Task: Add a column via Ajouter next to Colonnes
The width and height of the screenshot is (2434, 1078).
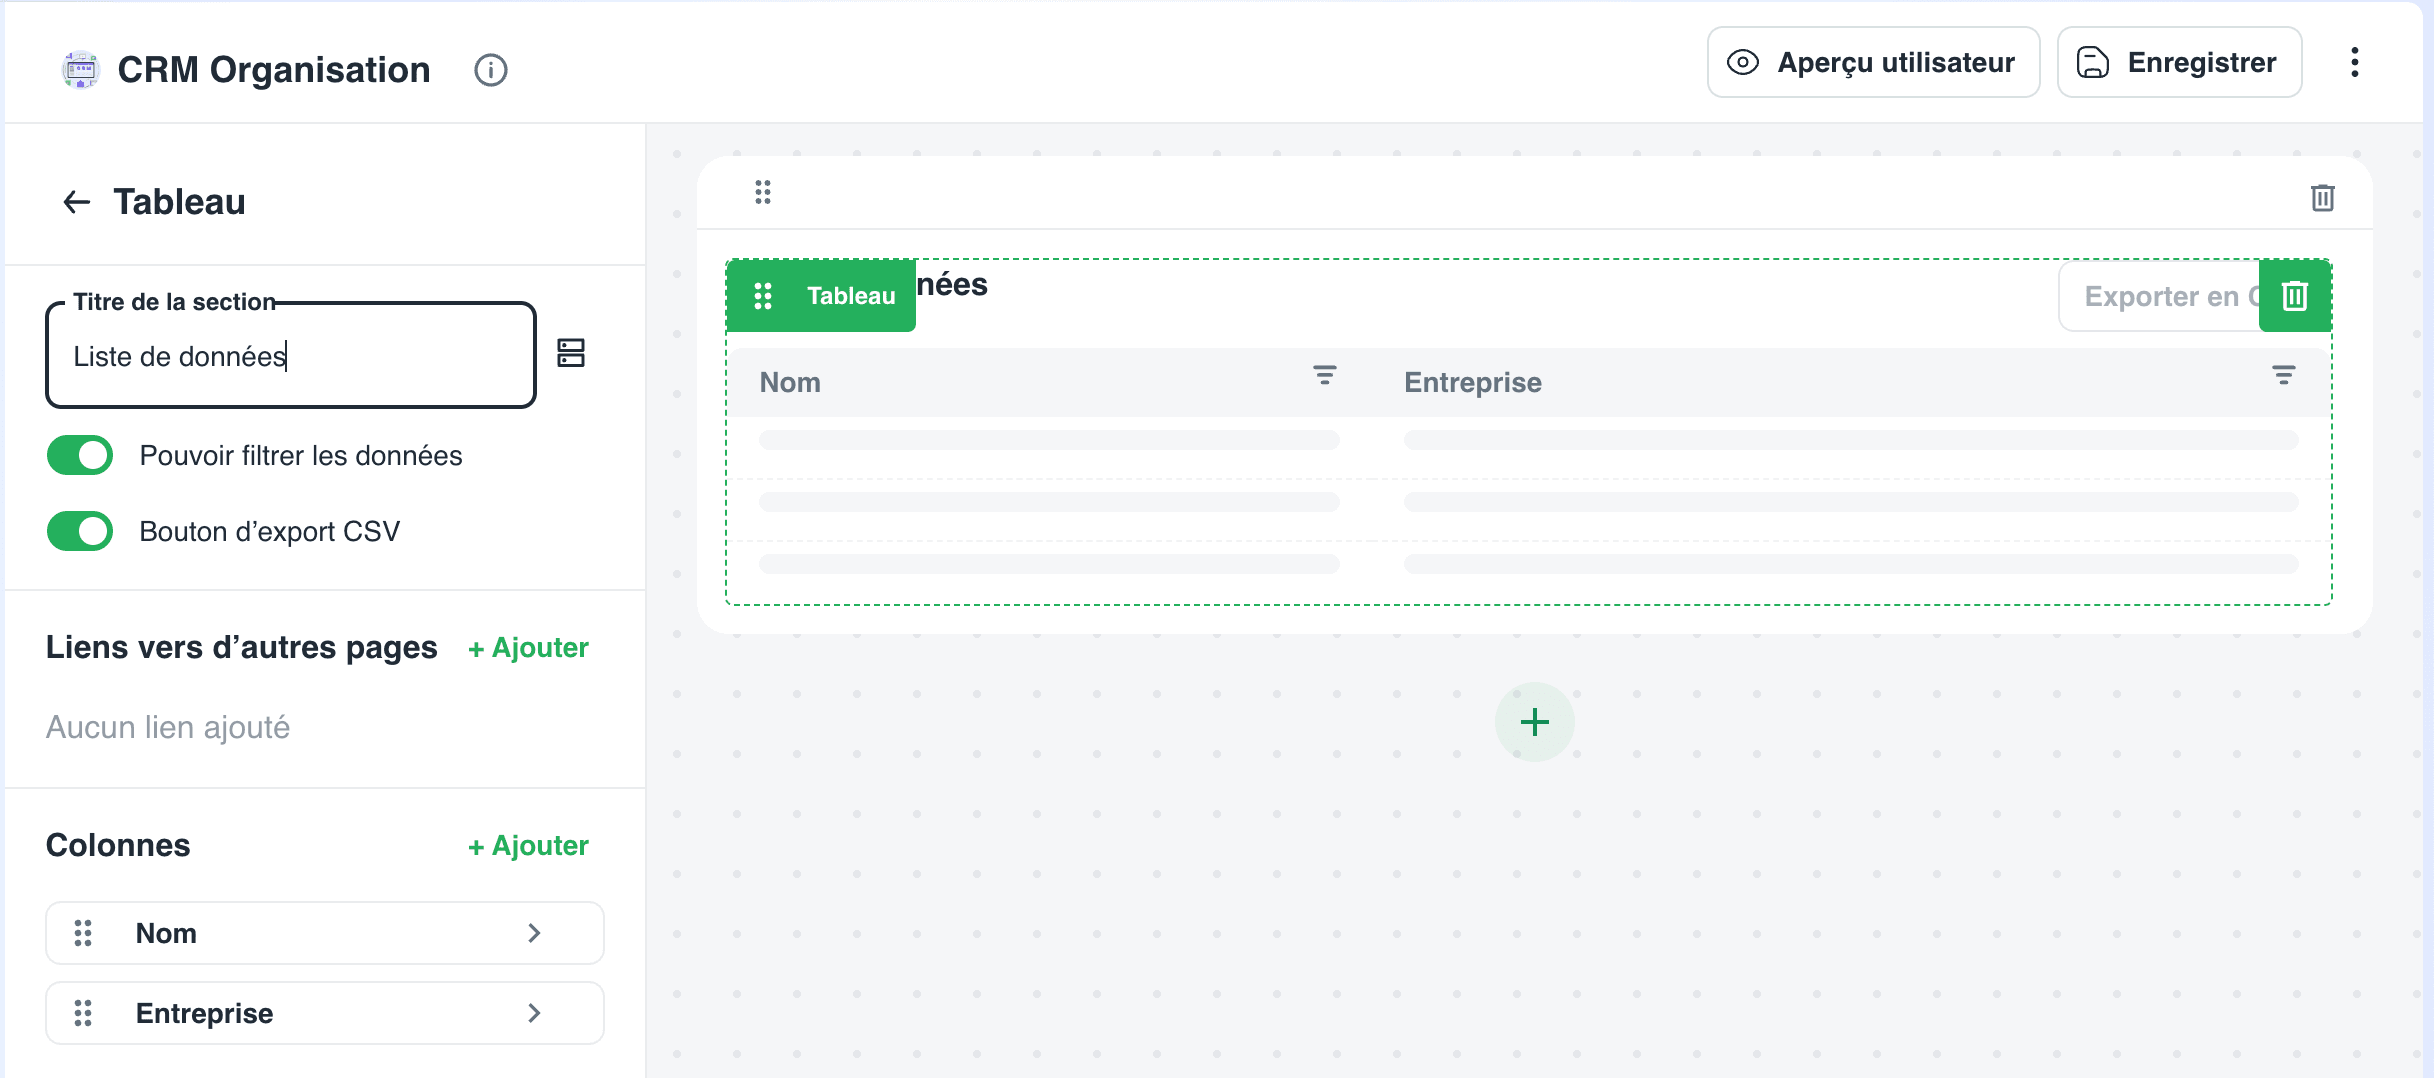Action: (x=528, y=846)
